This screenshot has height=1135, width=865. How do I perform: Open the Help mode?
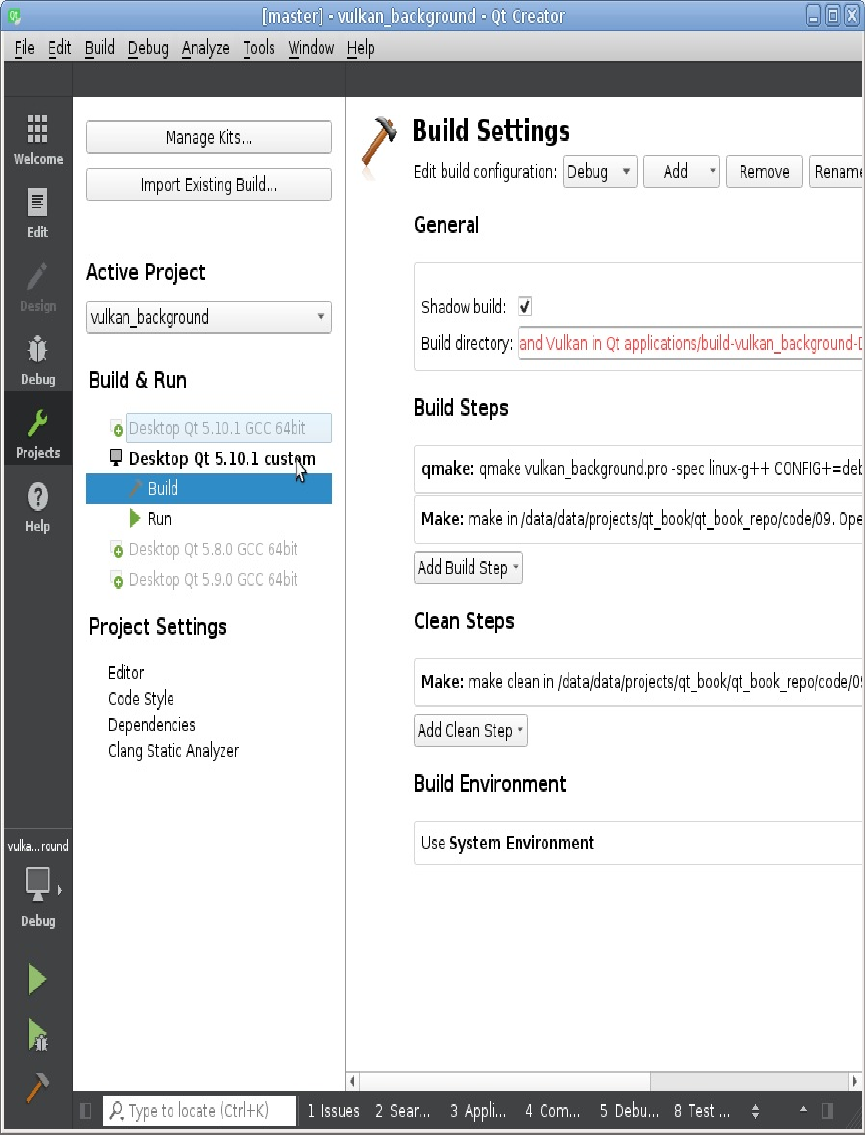point(38,507)
